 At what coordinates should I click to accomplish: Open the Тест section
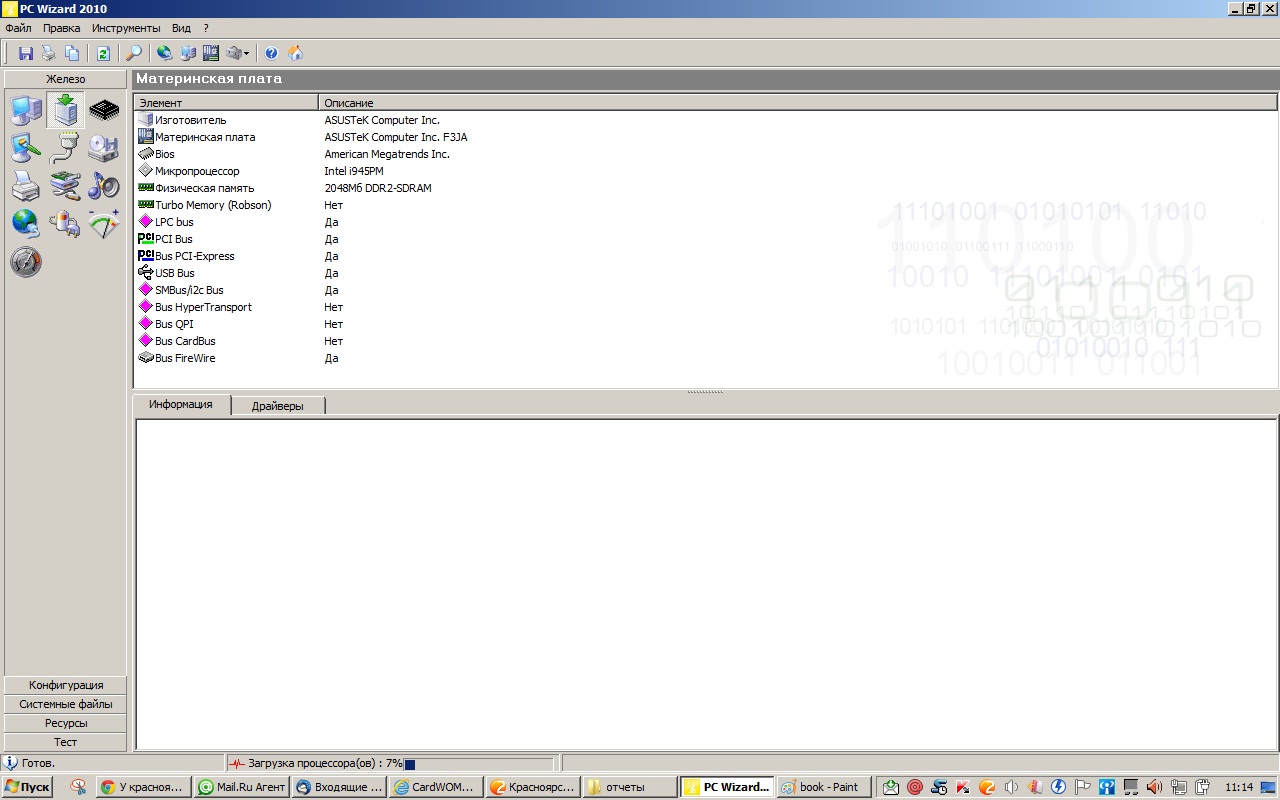pyautogui.click(x=65, y=742)
